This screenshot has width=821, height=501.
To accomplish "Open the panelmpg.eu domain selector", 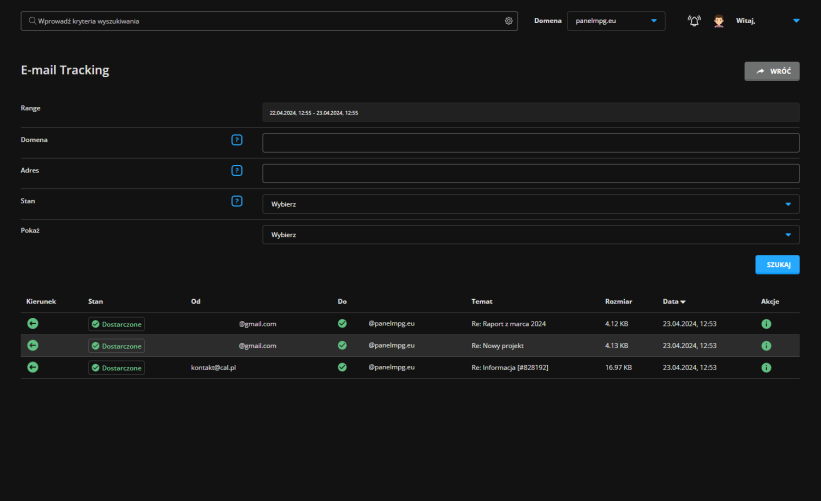I will click(615, 21).
